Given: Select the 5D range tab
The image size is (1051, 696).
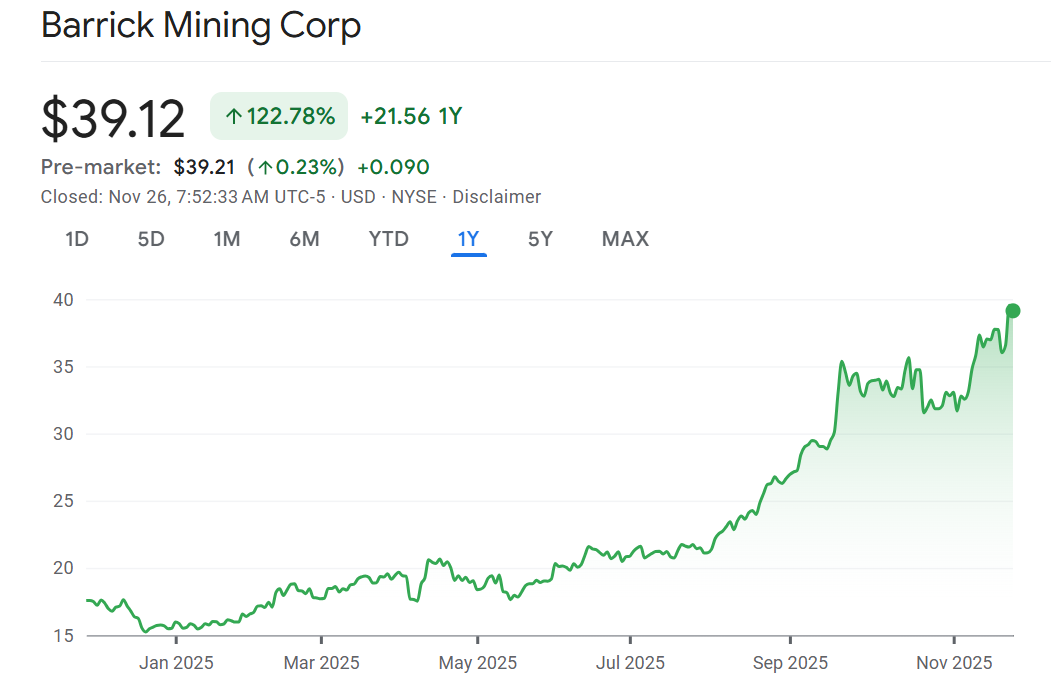Looking at the screenshot, I should (151, 239).
